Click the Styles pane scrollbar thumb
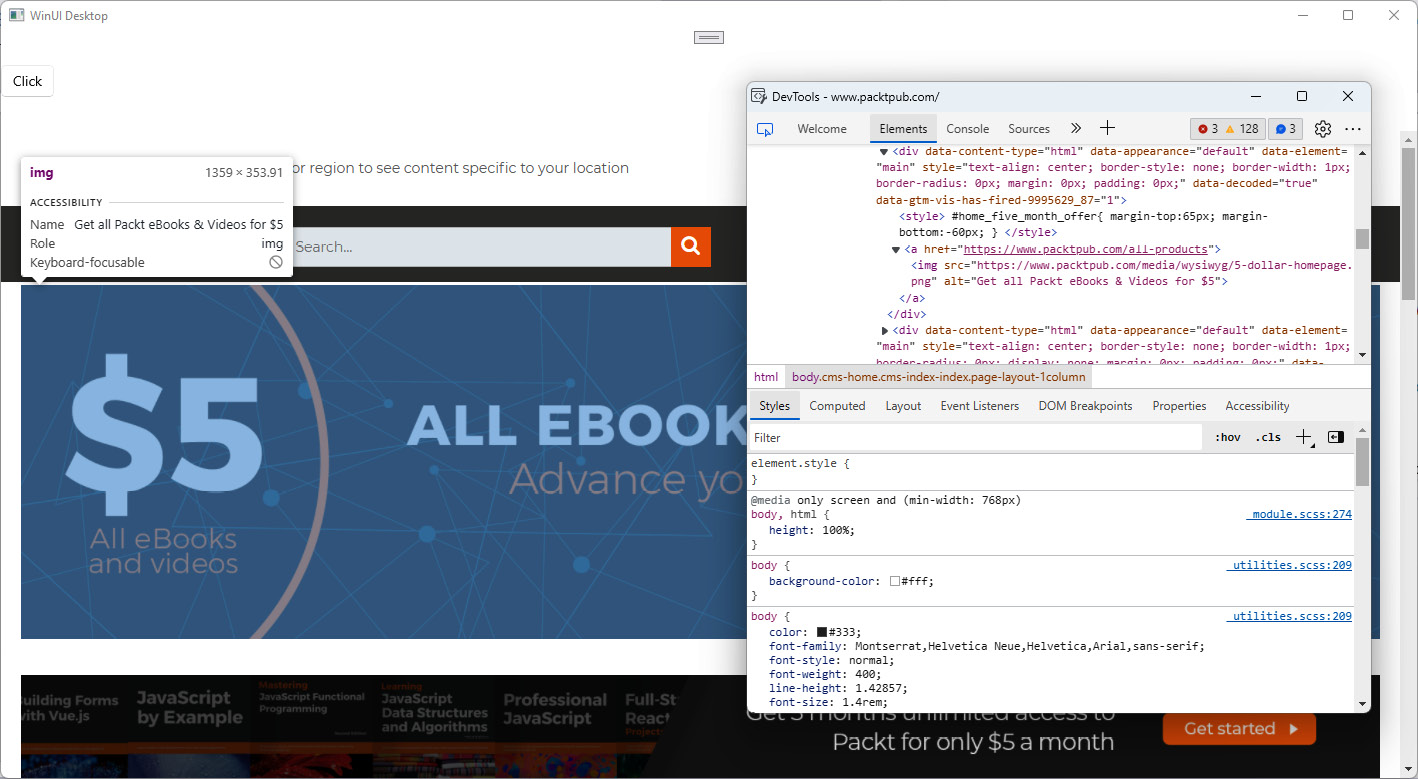Viewport: 1418px width, 779px height. [x=1361, y=461]
